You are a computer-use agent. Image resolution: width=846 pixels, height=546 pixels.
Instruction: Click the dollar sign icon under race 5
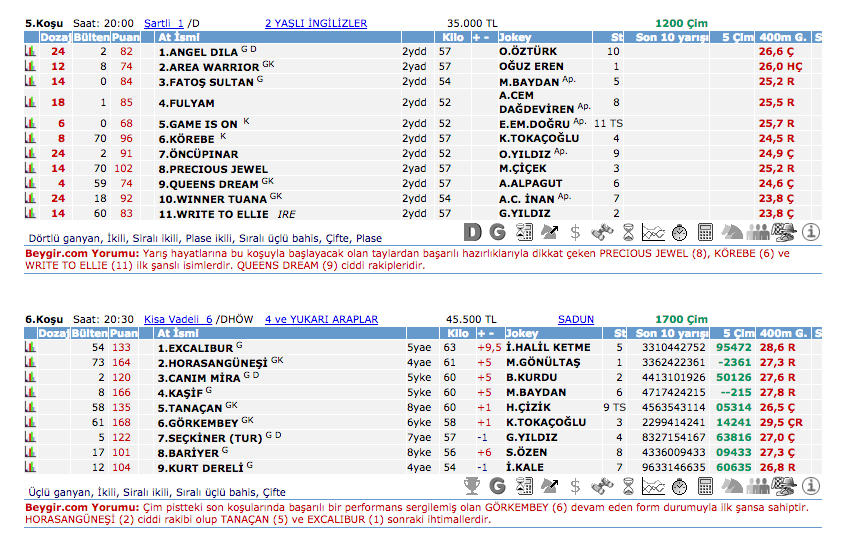(x=575, y=232)
